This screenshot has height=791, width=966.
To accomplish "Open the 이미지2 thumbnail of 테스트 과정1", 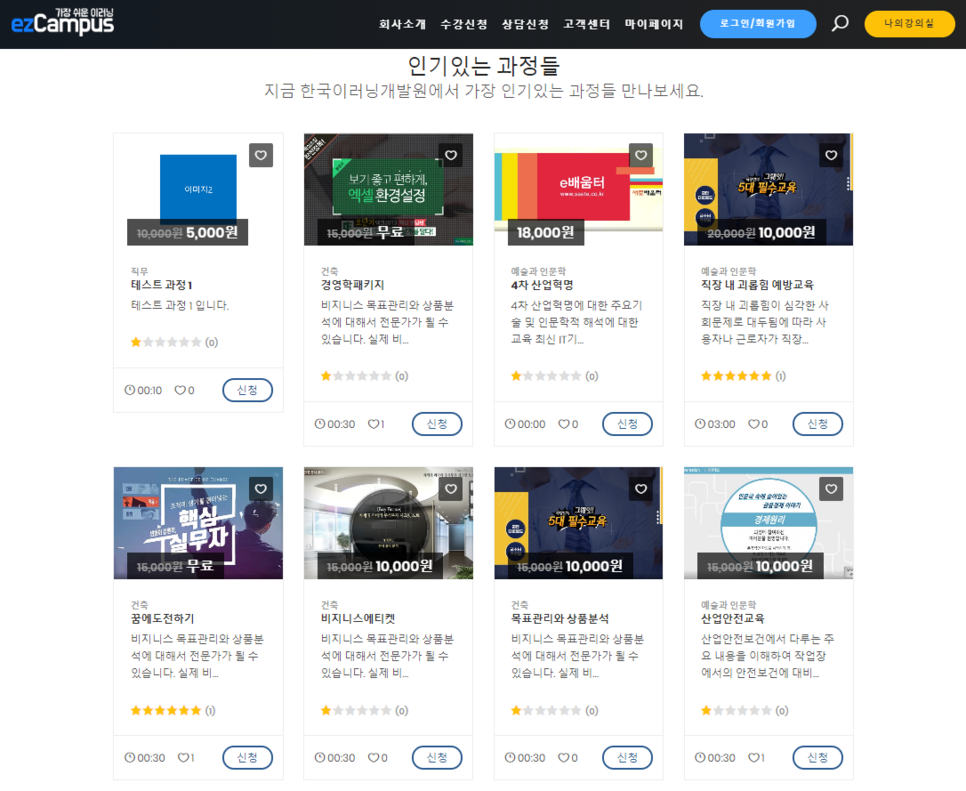I will [x=198, y=189].
